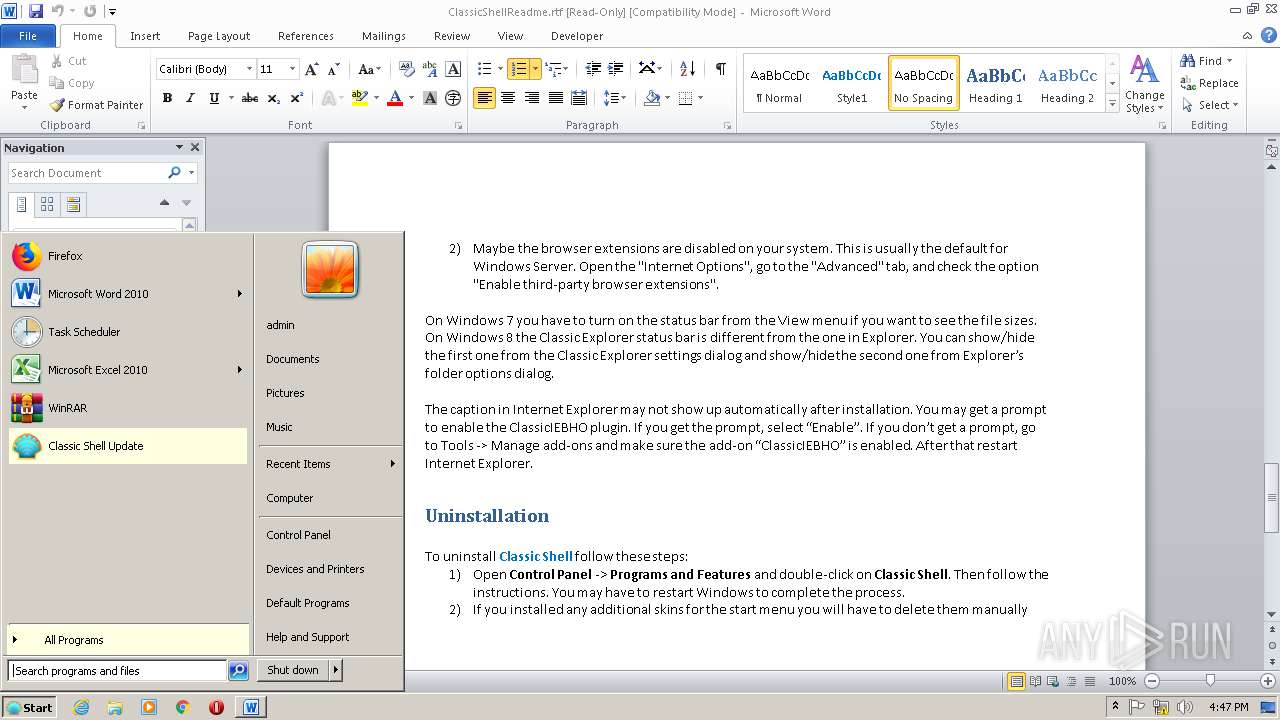Screen dimensions: 1280x720
Task: Toggle bold formatting
Action: [x=167, y=98]
